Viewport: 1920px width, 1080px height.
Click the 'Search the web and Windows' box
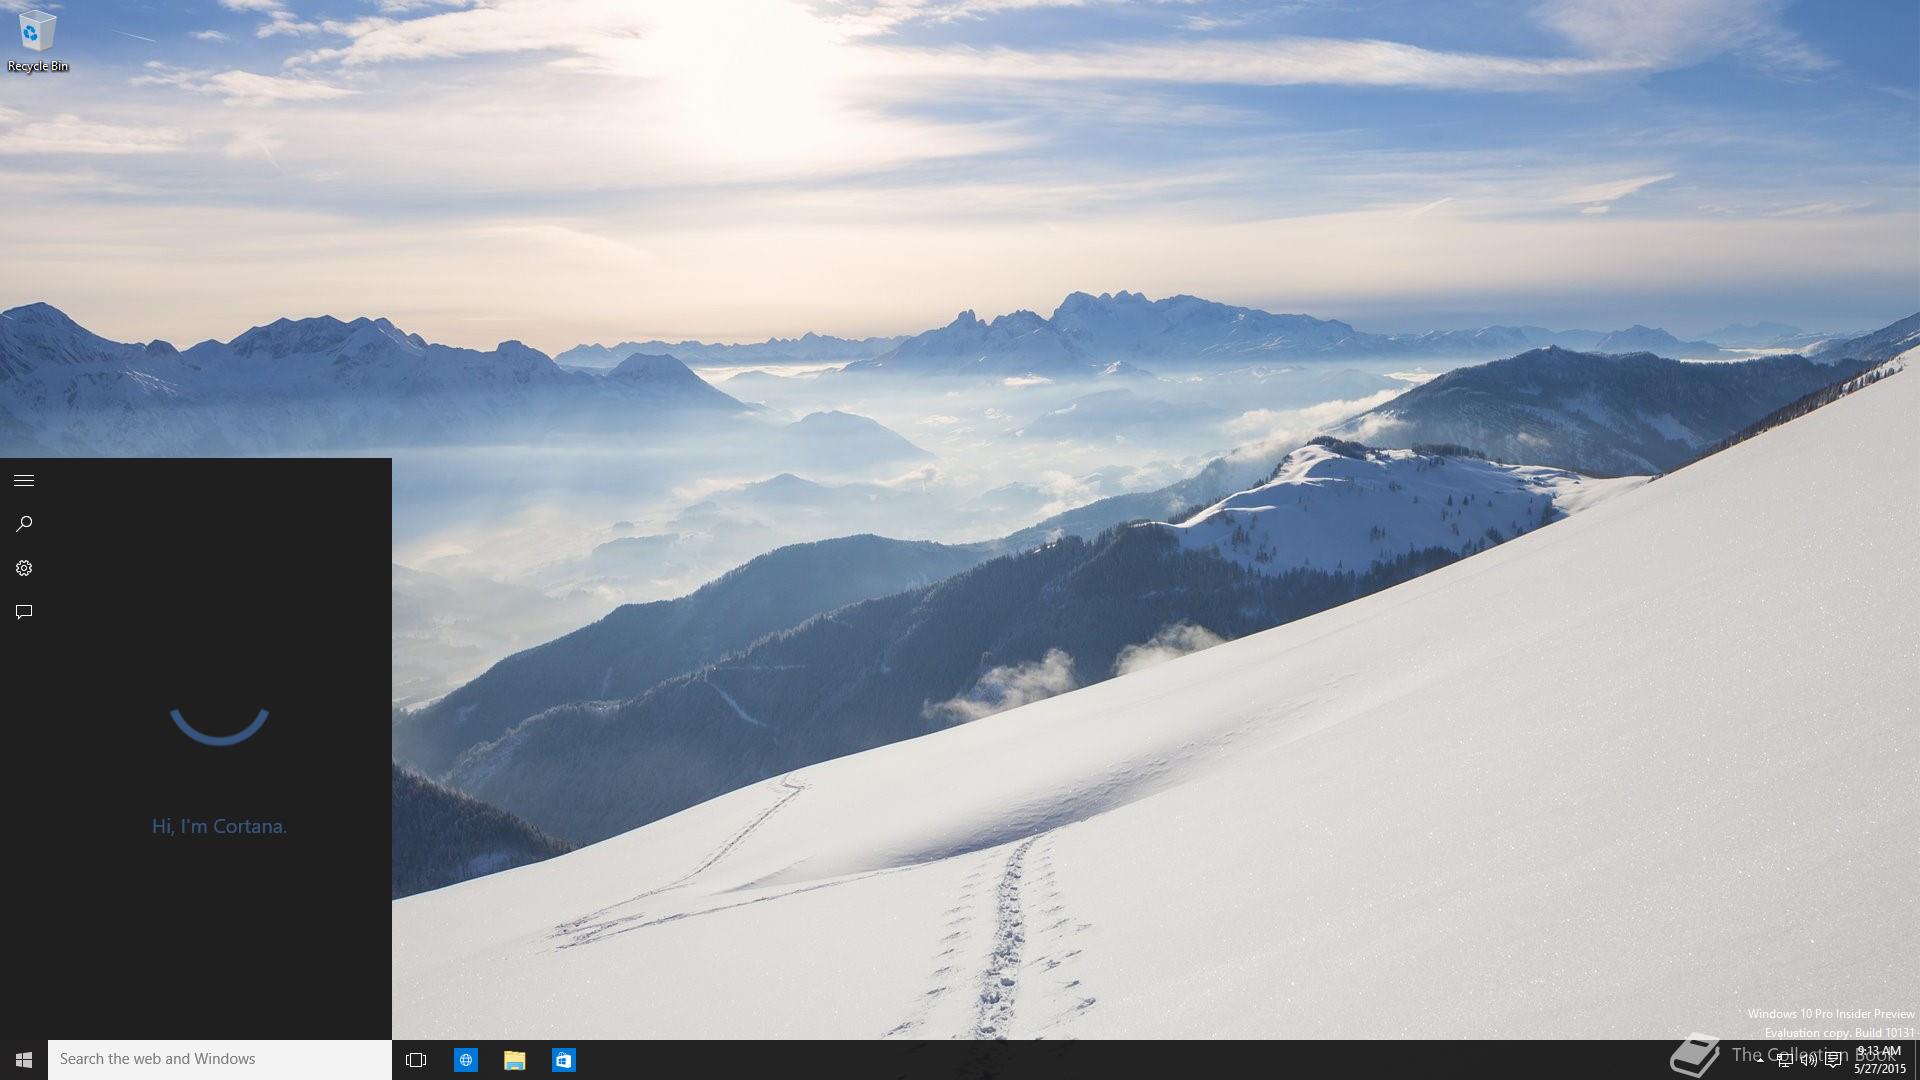pos(220,1060)
